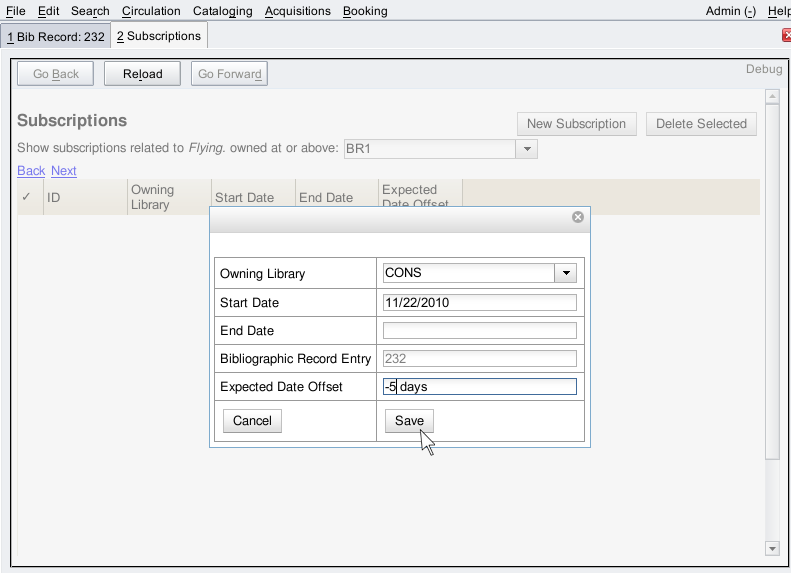Click the Start Date input field

[x=480, y=303]
